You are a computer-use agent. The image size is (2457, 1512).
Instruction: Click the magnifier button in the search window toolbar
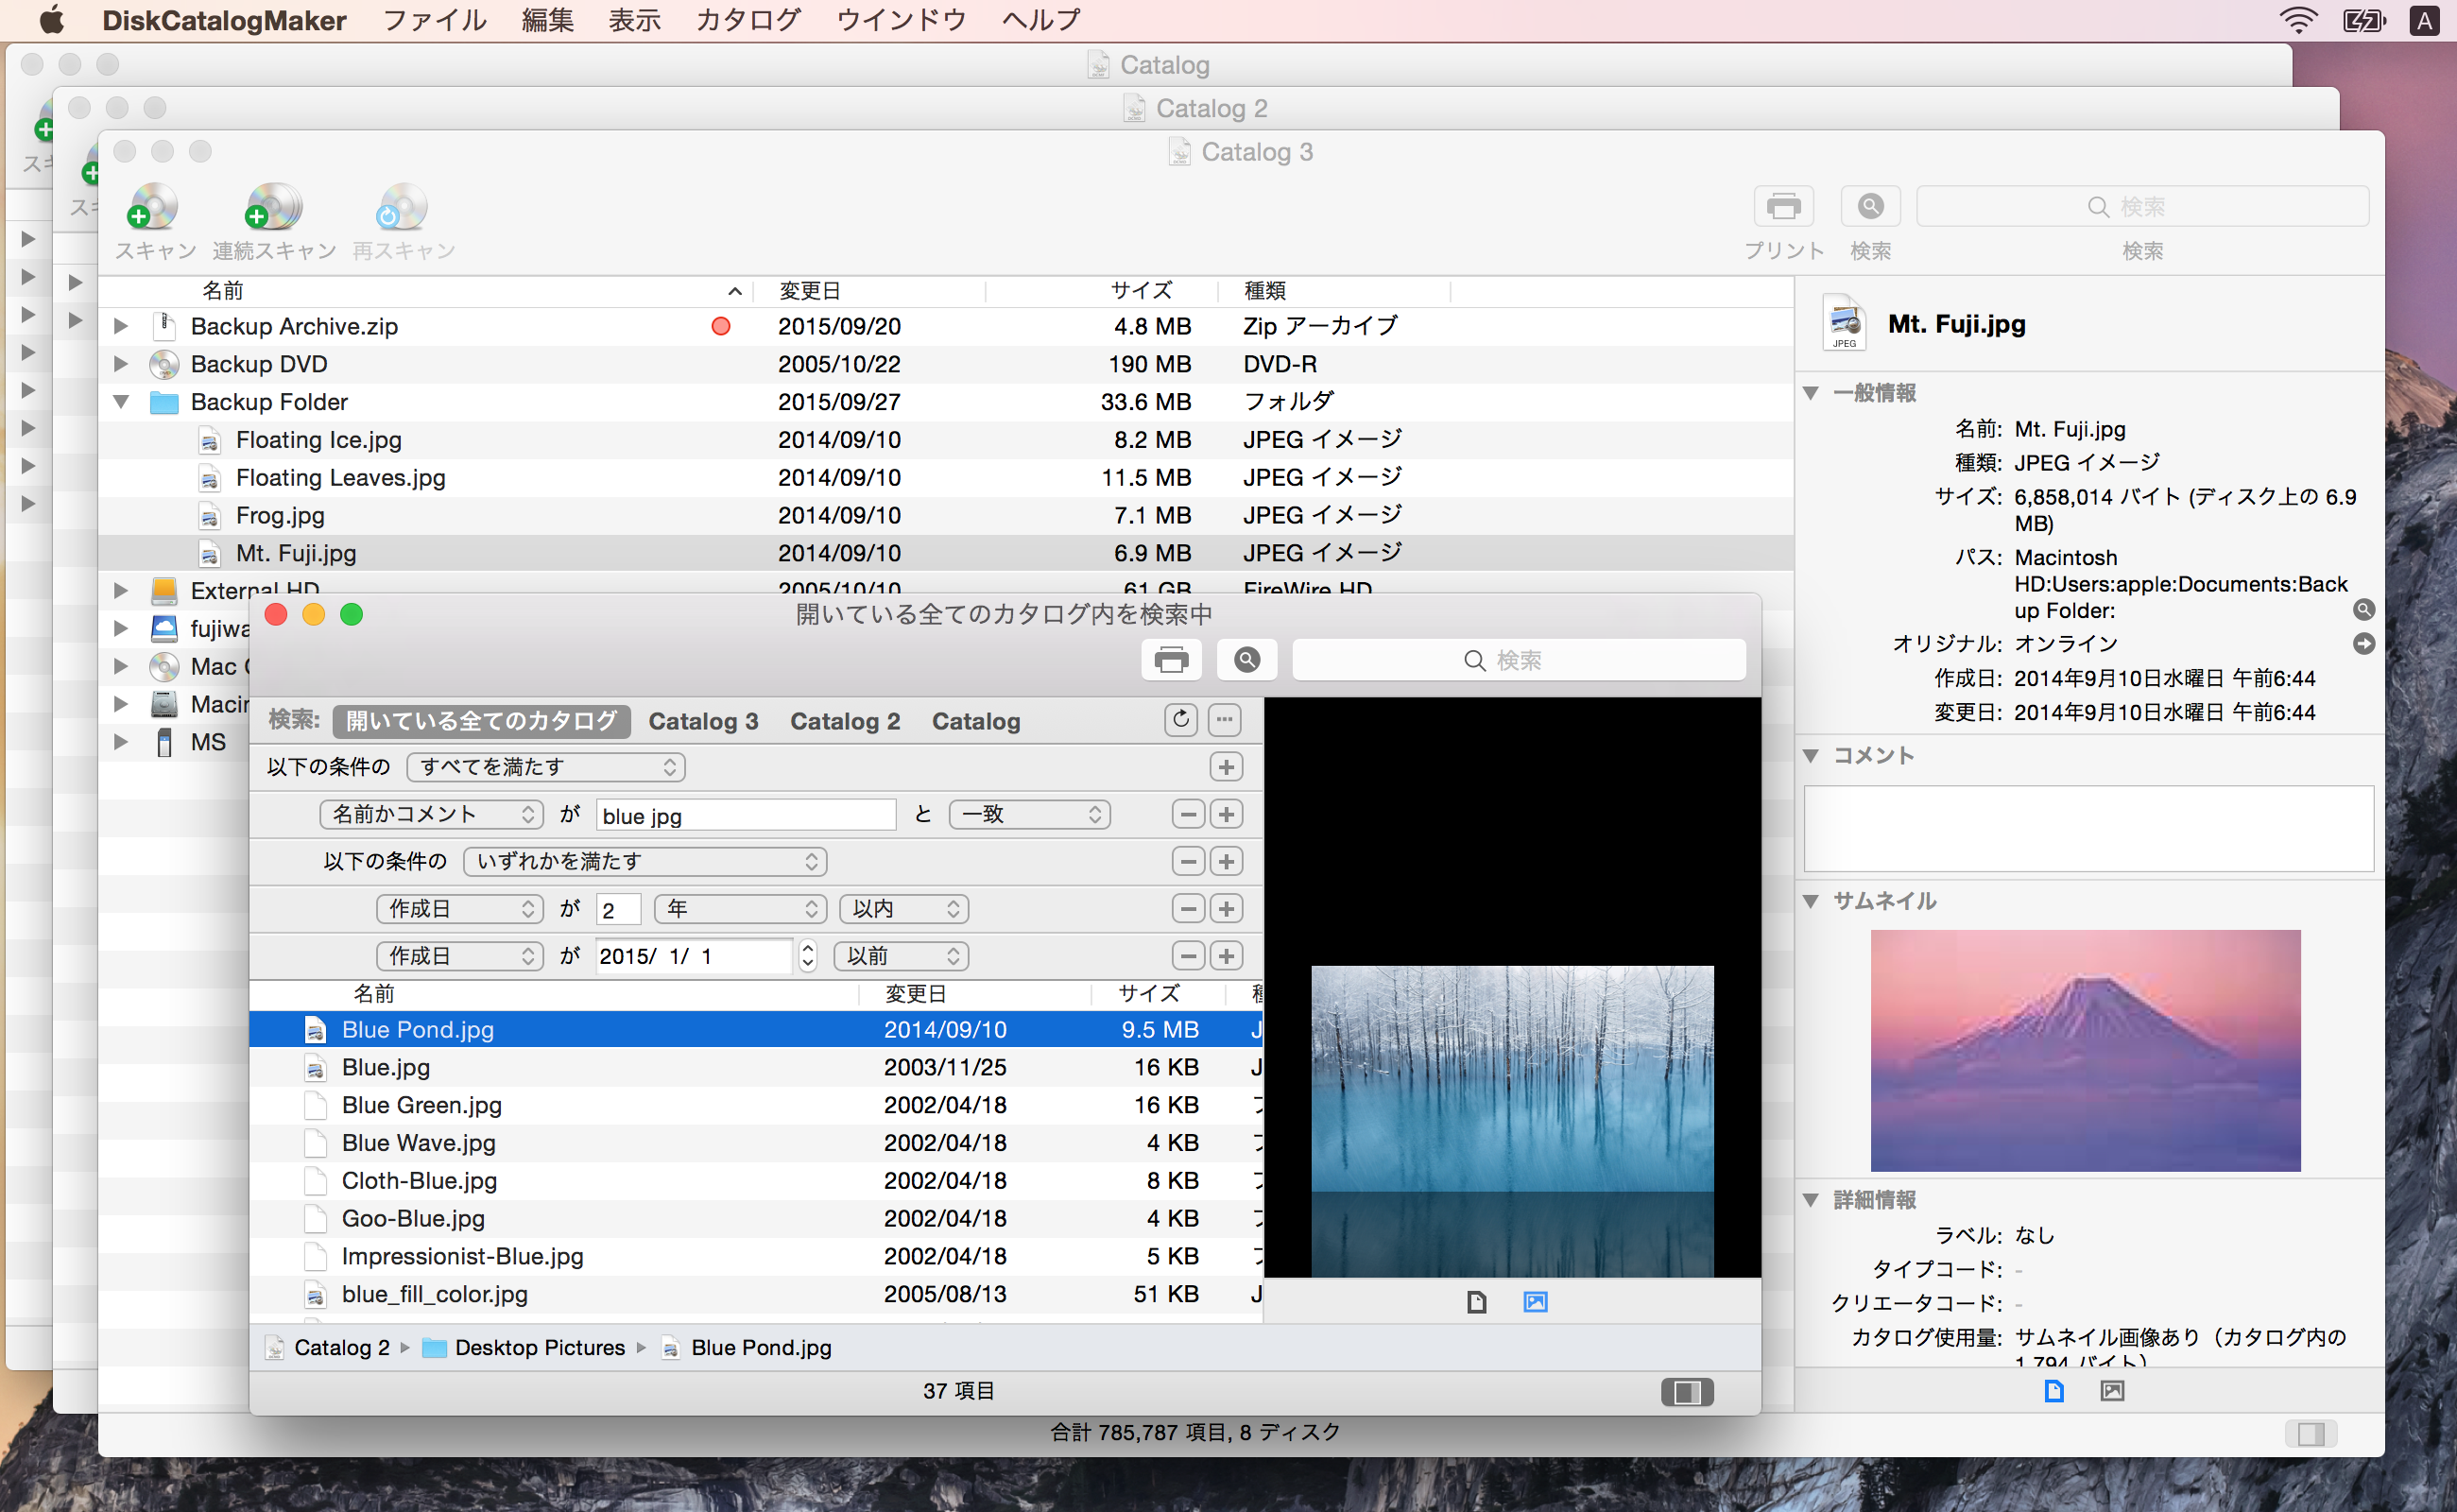click(1246, 660)
